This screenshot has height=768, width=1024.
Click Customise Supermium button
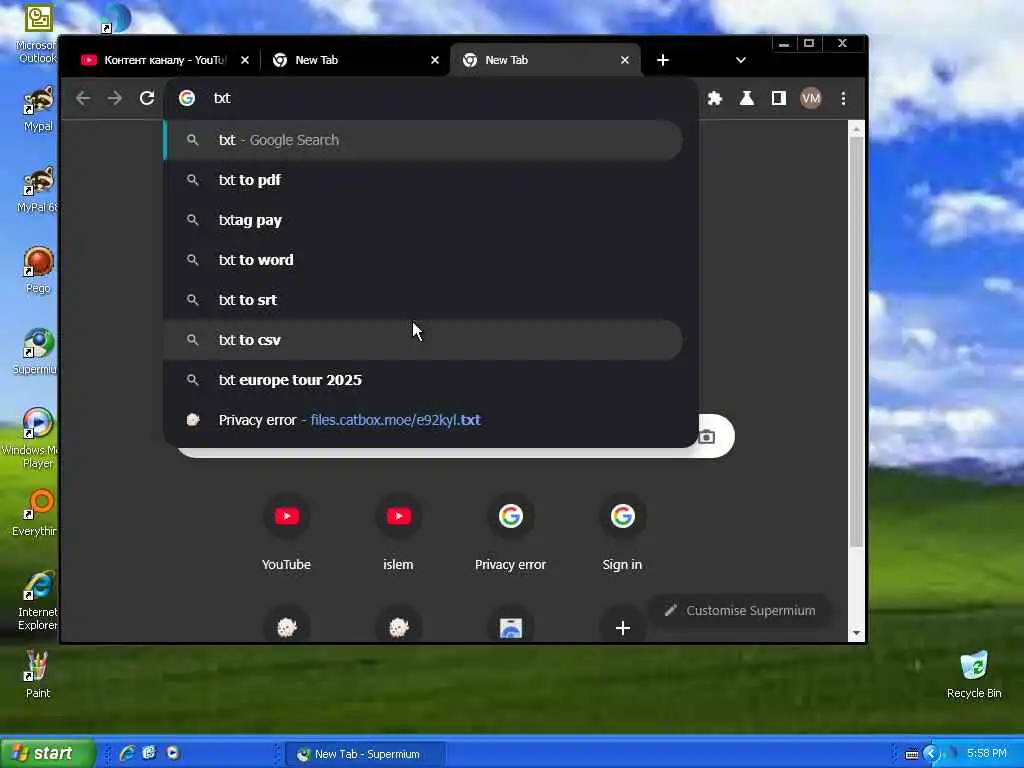pyautogui.click(x=741, y=611)
